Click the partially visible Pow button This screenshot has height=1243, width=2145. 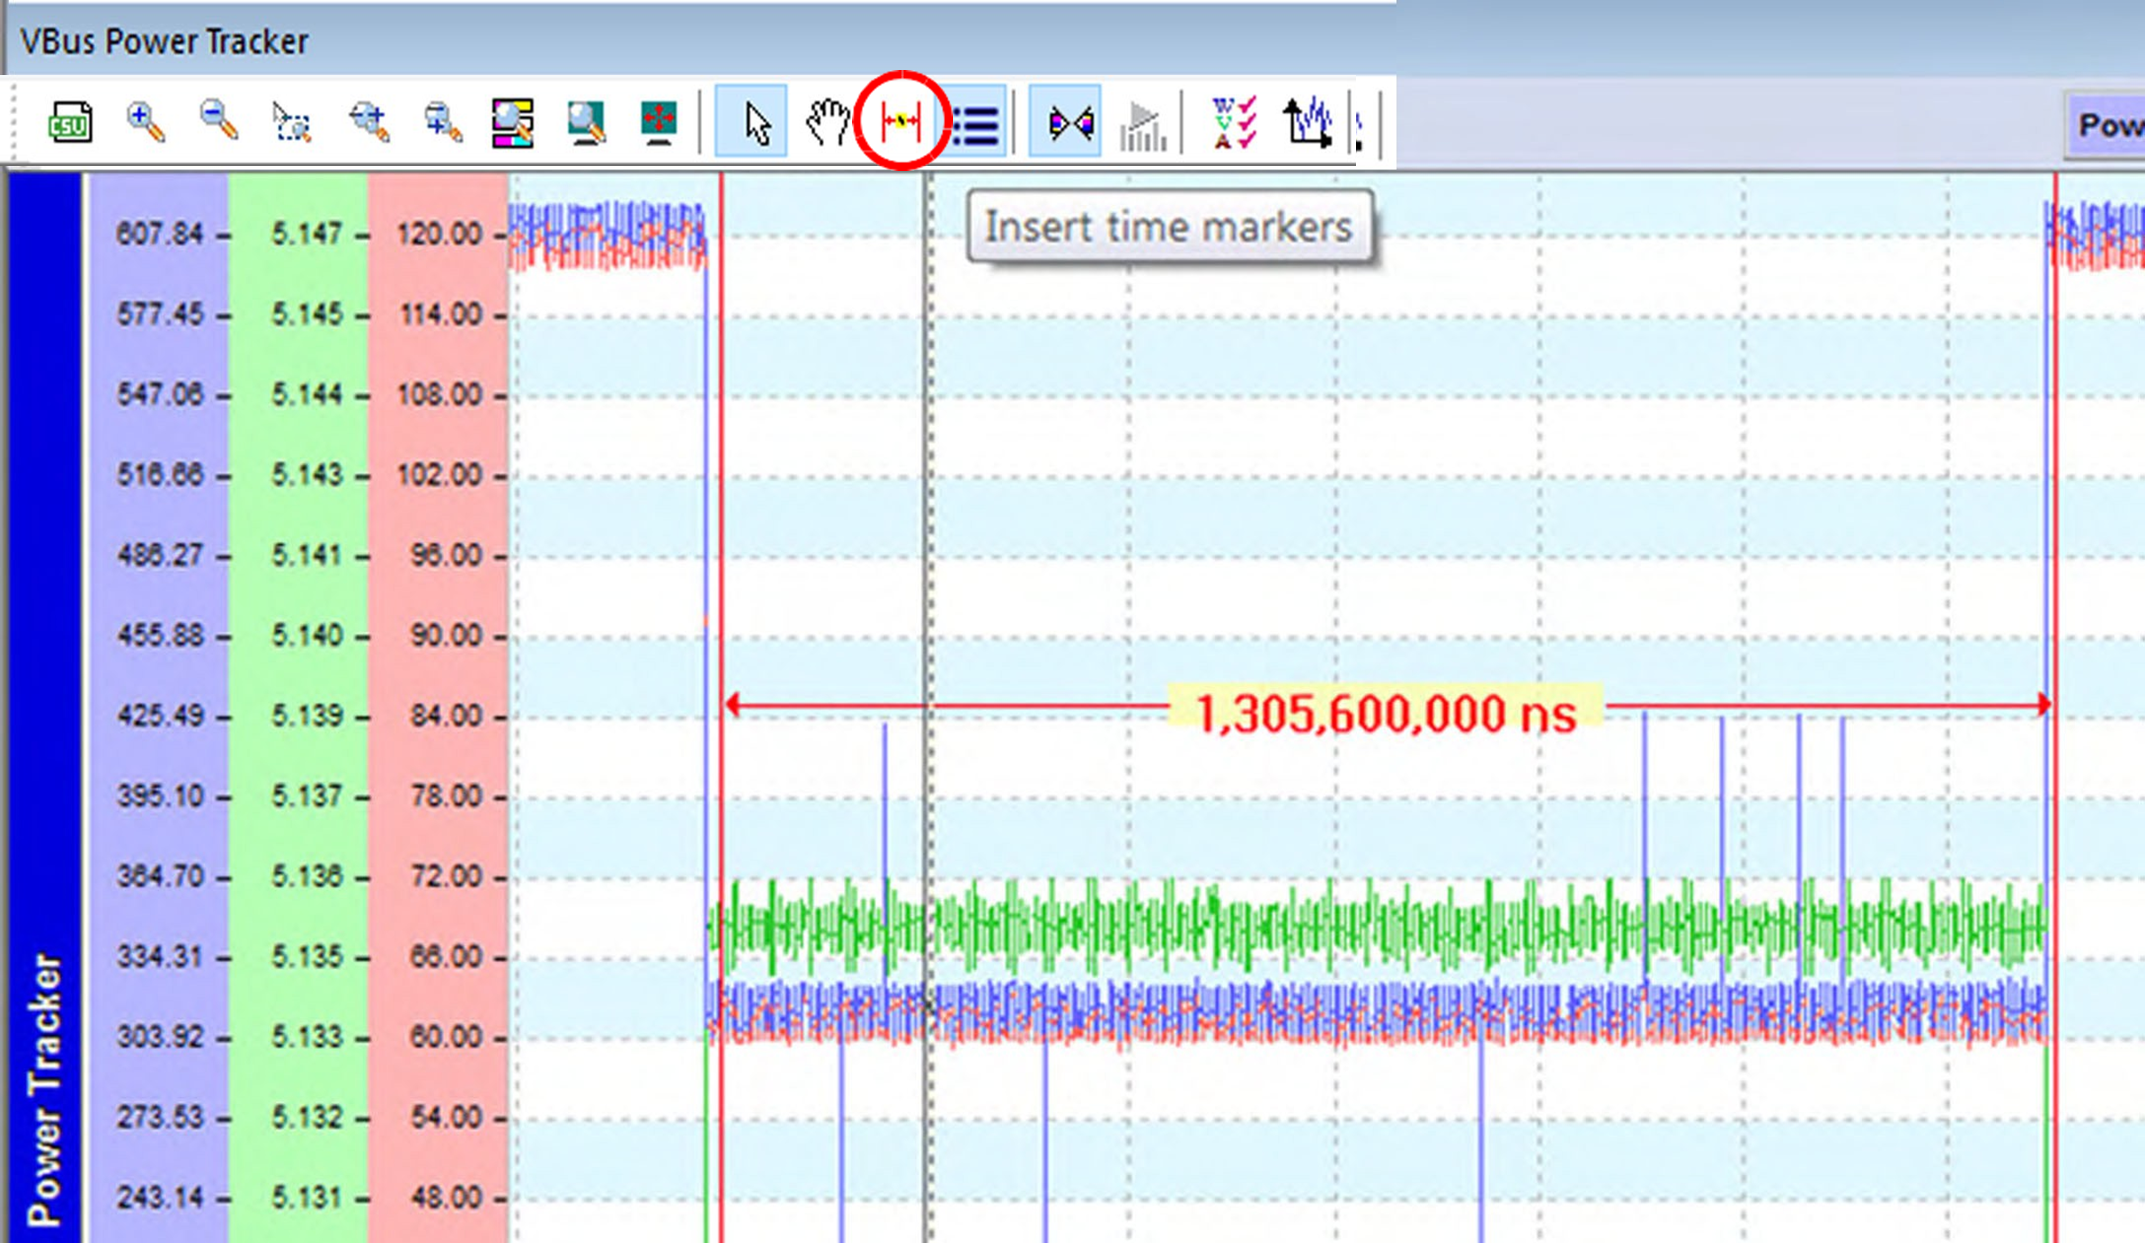click(x=2106, y=124)
